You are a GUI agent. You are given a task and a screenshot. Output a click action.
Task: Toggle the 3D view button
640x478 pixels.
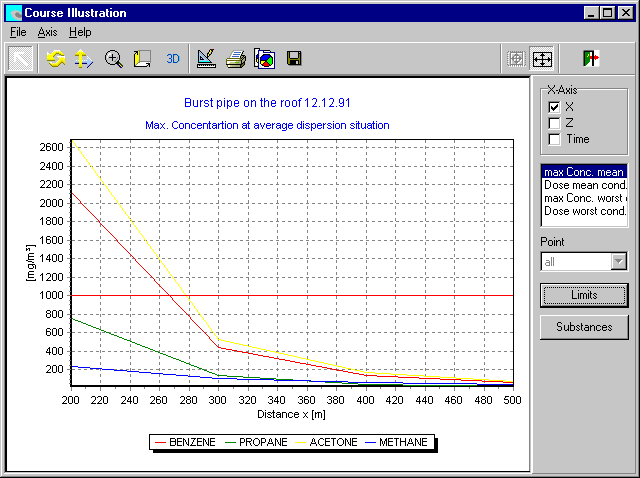[x=173, y=59]
